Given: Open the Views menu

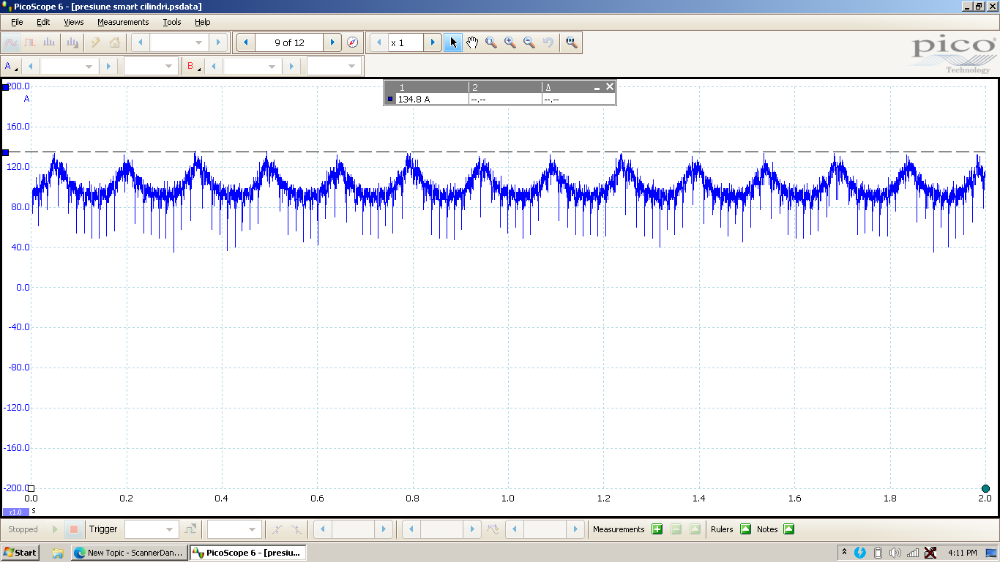Looking at the screenshot, I should (74, 22).
